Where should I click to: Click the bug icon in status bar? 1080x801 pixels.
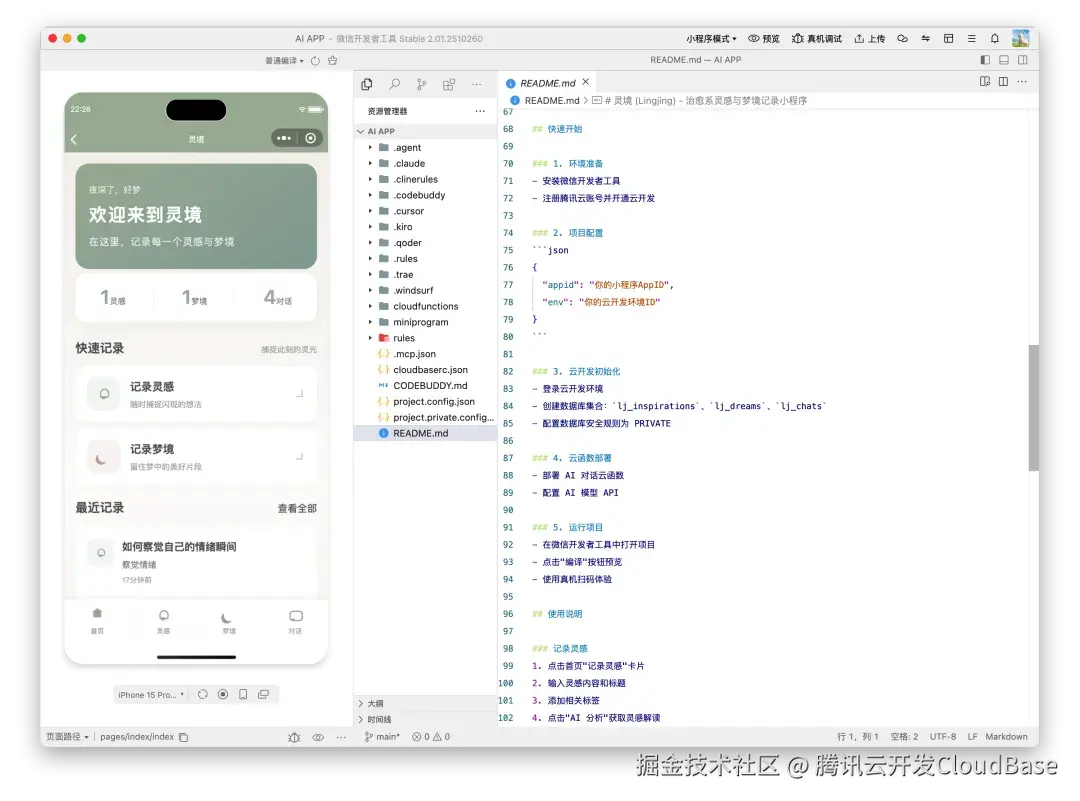(294, 737)
